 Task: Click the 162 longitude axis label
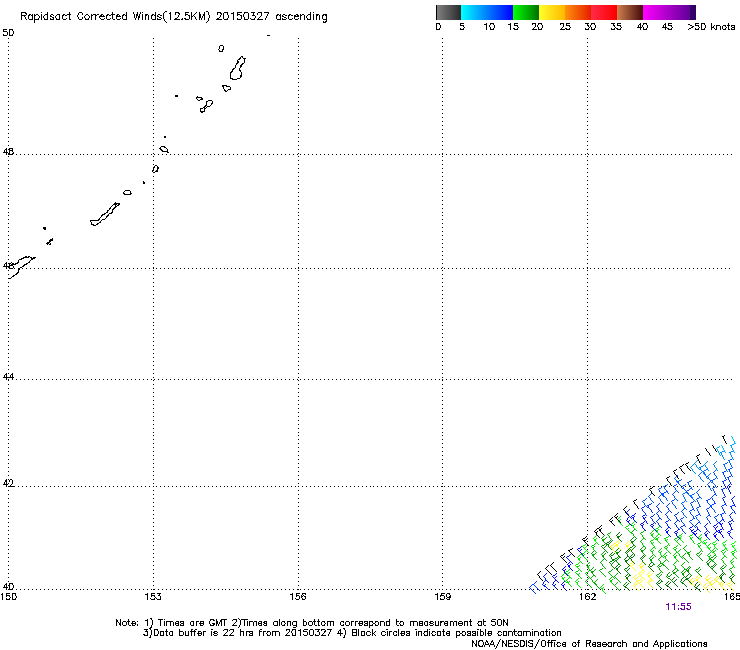click(587, 597)
